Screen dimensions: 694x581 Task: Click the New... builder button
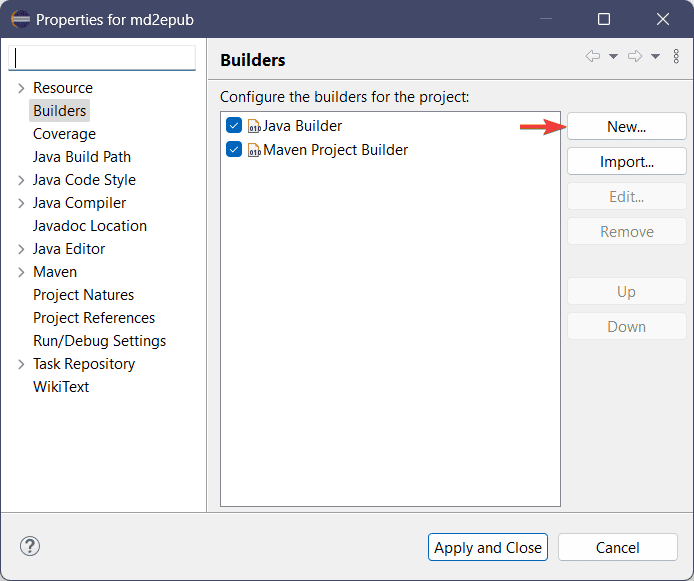point(627,127)
